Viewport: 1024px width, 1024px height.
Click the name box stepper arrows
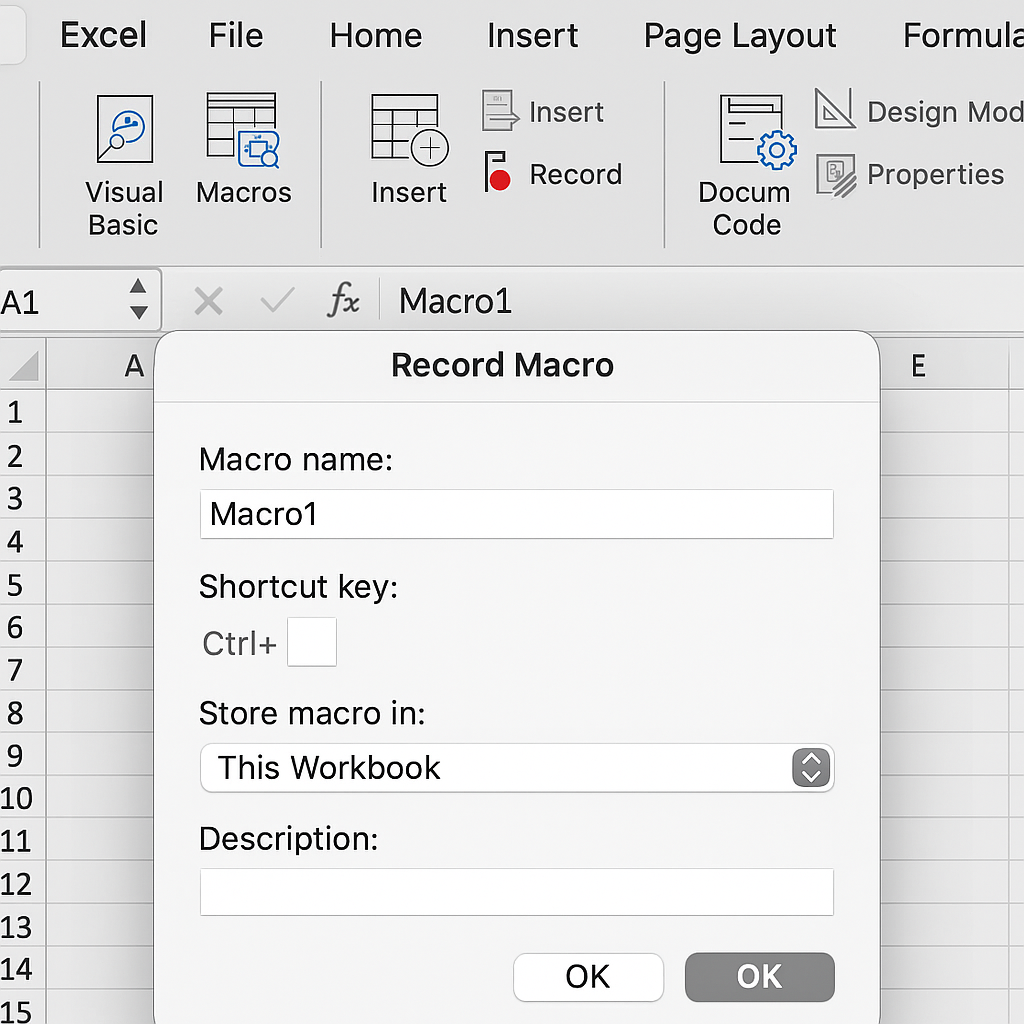click(x=138, y=299)
